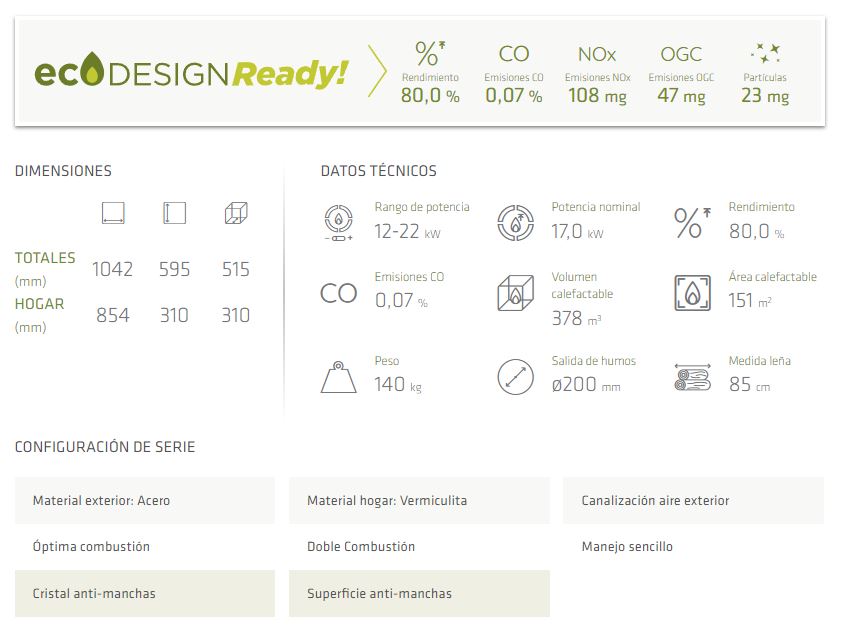847x627 pixels.
Task: Click the total width value 1042
Action: click(112, 269)
